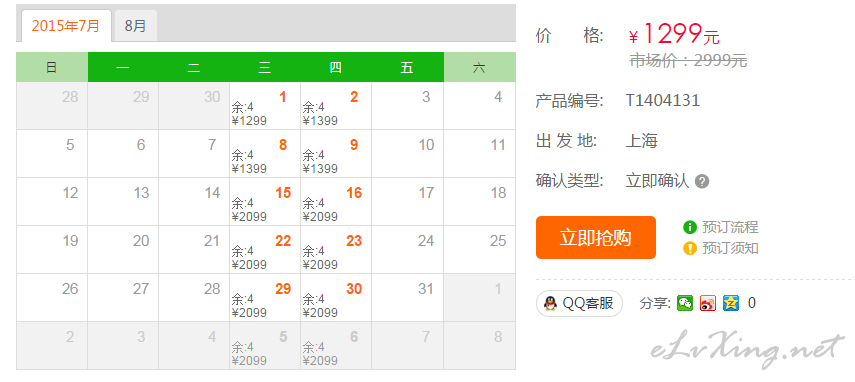This screenshot has width=855, height=382.
Task: Click the green info icon beside 预订流程
Action: (690, 227)
